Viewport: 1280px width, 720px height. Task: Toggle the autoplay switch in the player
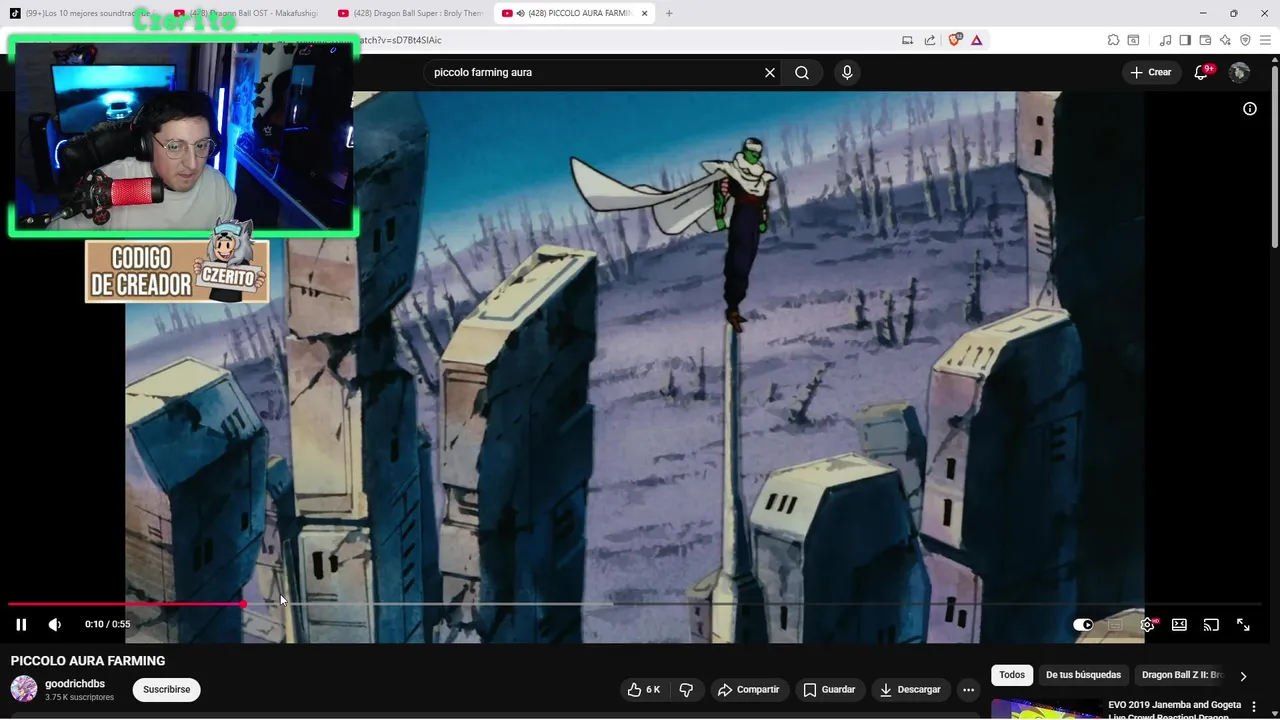click(1083, 624)
